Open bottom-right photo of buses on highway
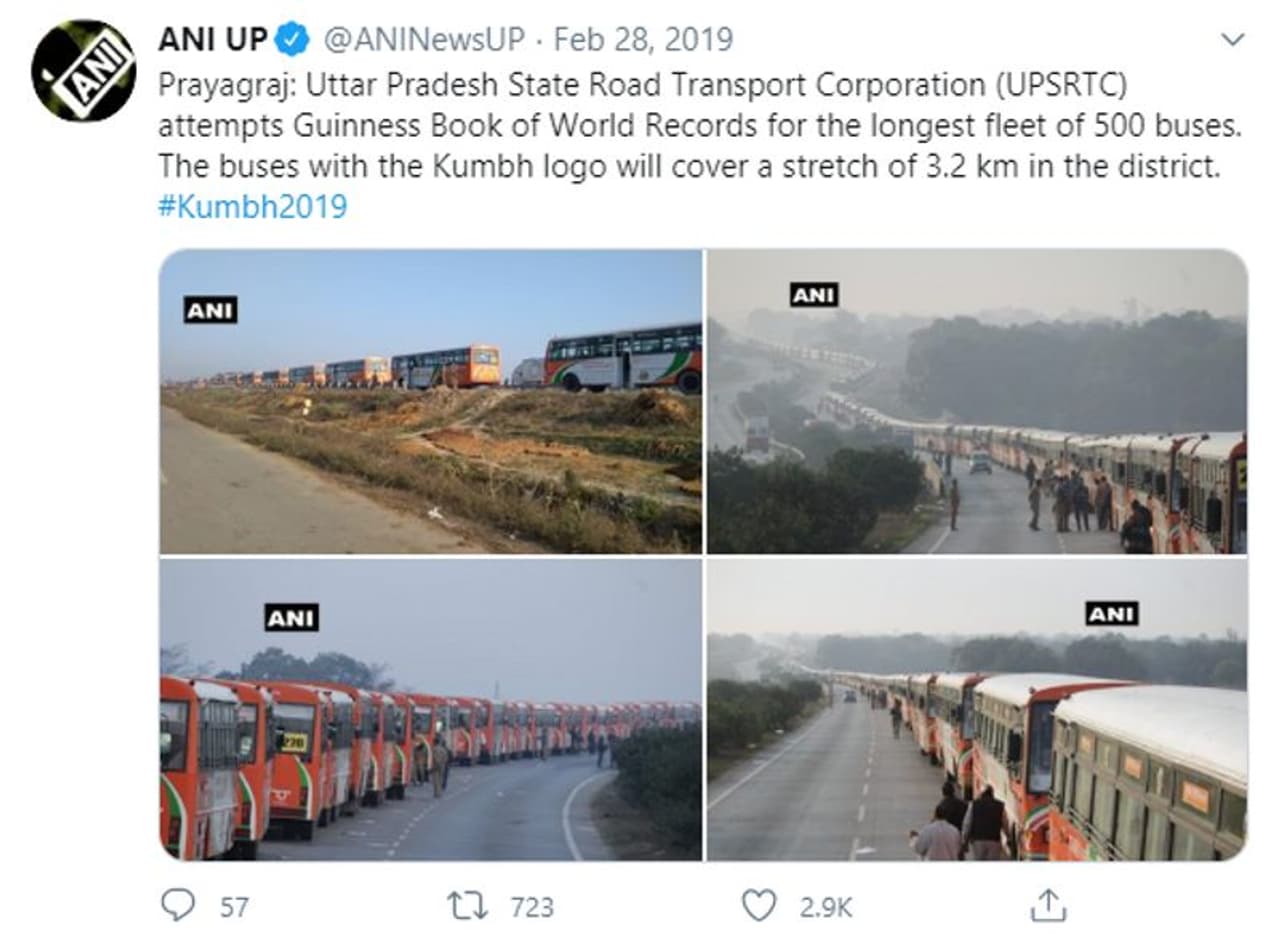1280x946 pixels. pos(977,709)
